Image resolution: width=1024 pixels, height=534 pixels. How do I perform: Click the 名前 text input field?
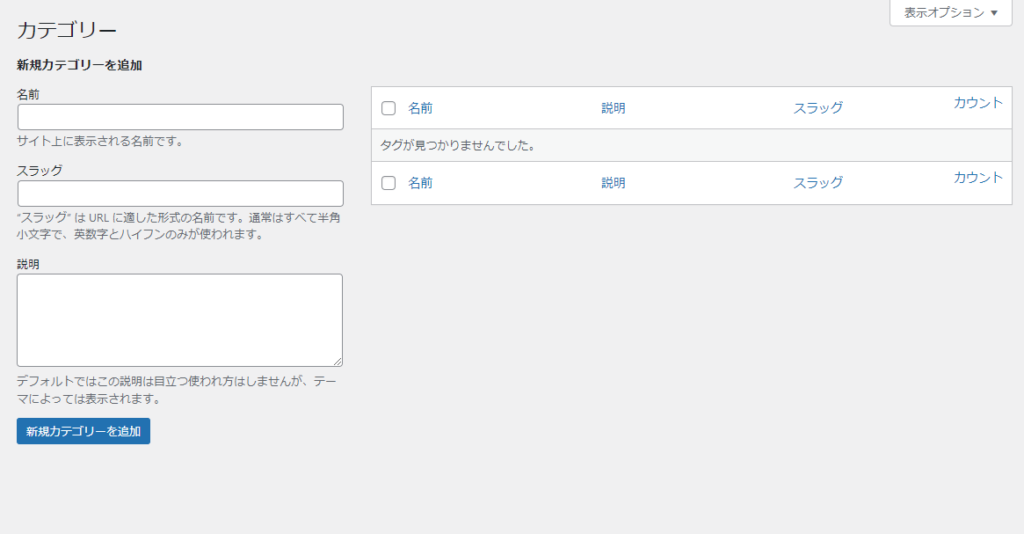point(180,117)
